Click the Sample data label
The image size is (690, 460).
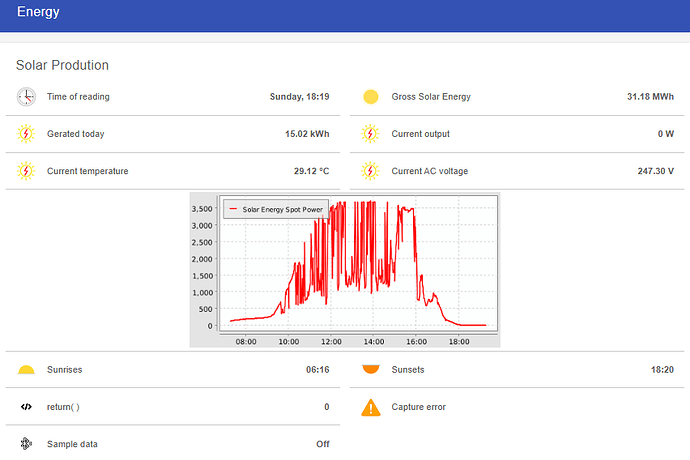(72, 444)
